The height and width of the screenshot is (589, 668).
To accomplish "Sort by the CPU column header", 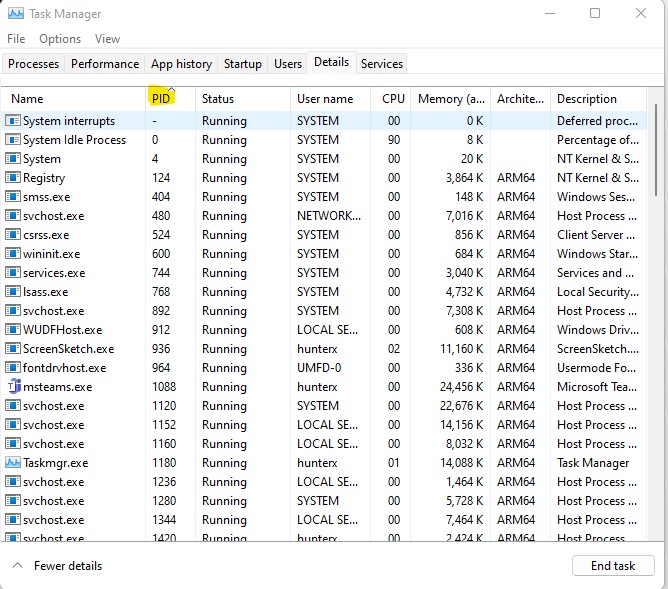I will (393, 99).
